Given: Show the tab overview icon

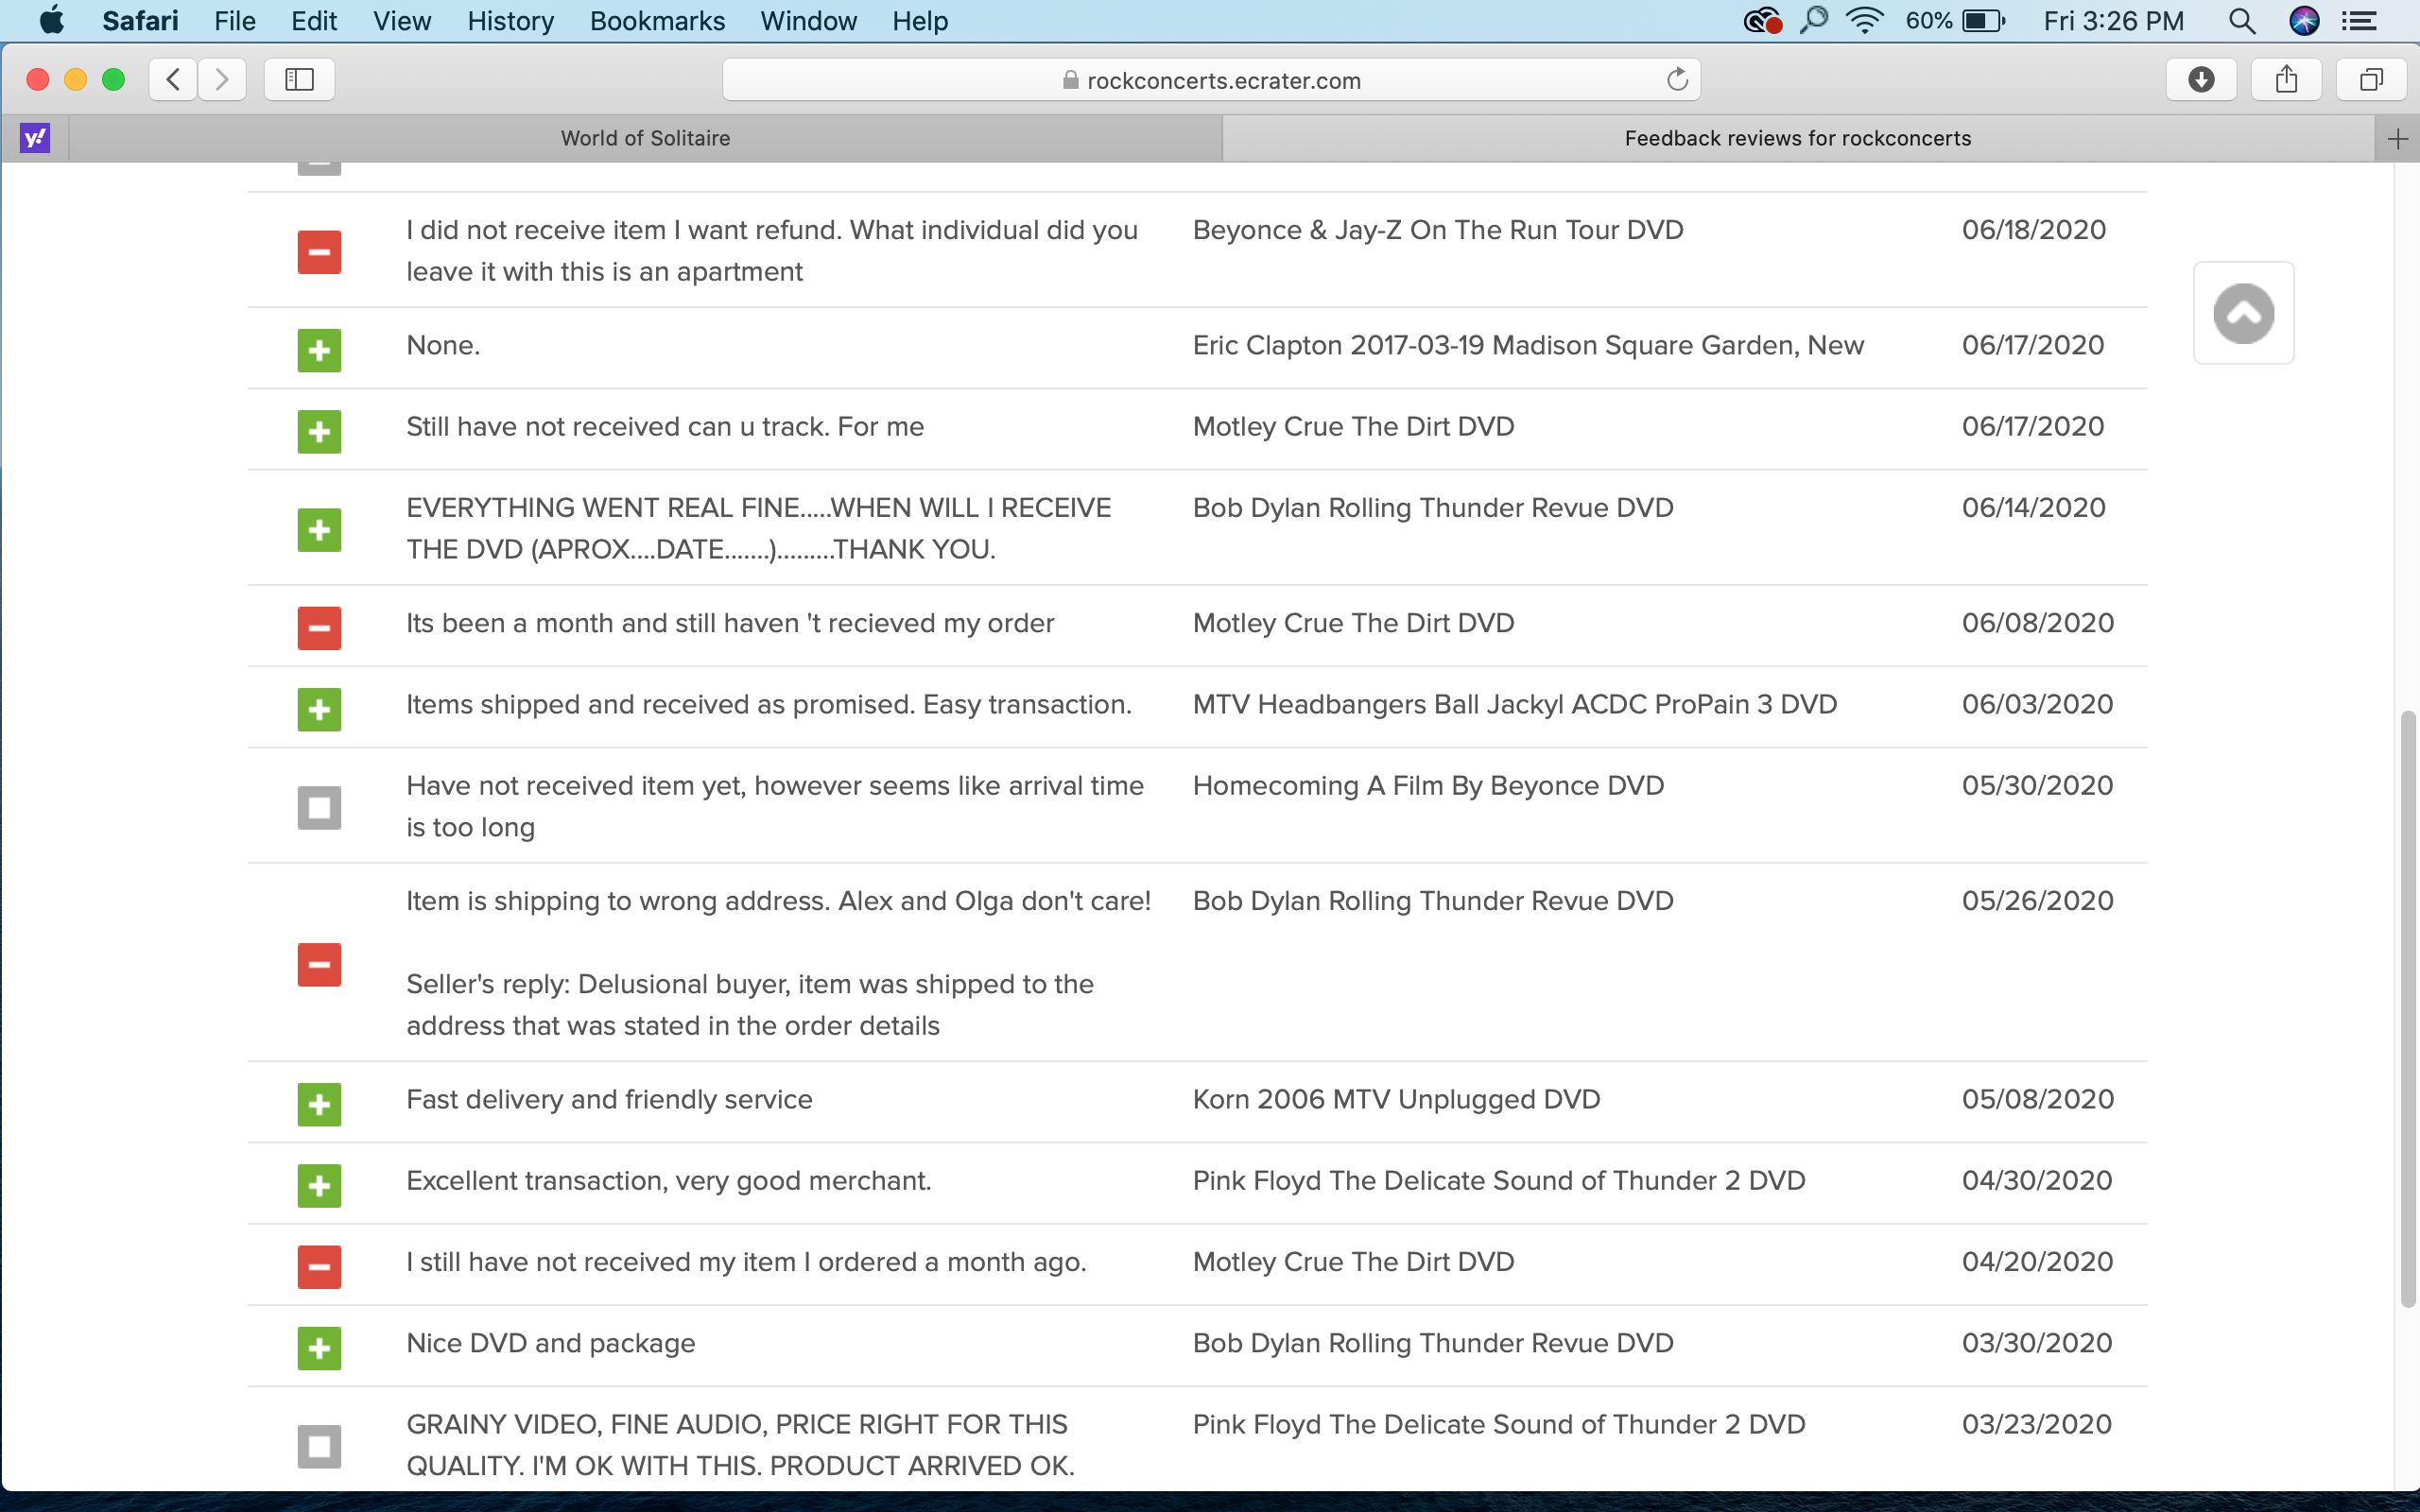Looking at the screenshot, I should 2370,80.
